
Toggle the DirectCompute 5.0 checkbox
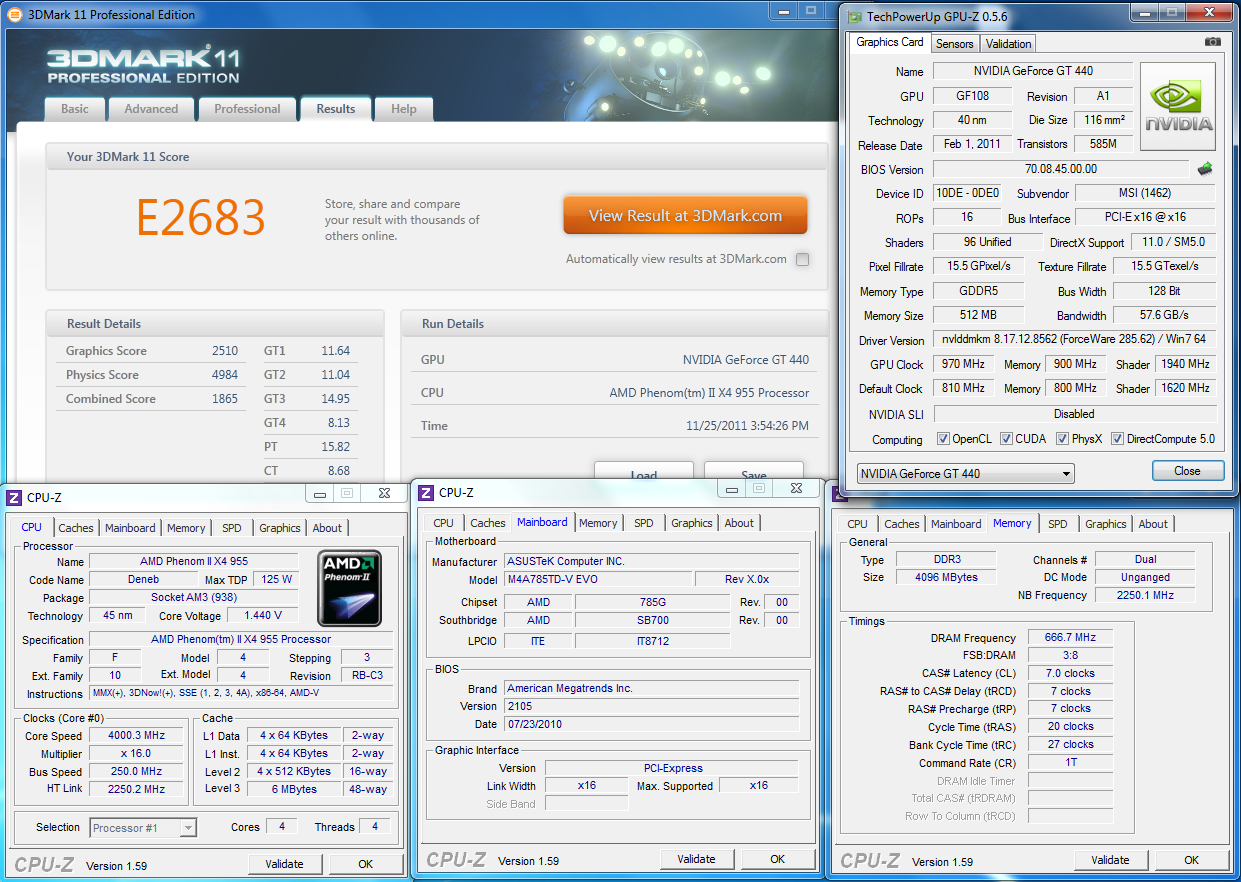pyautogui.click(x=1117, y=439)
